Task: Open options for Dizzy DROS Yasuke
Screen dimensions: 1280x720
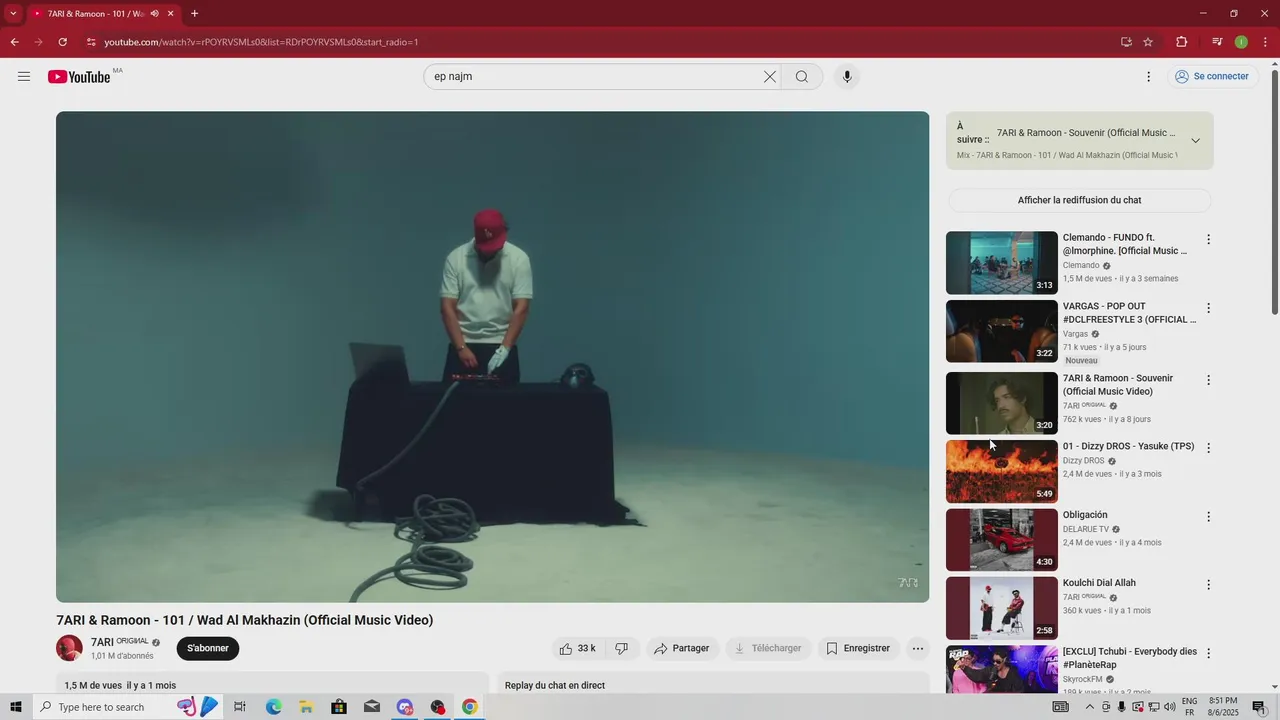Action: pyautogui.click(x=1208, y=448)
